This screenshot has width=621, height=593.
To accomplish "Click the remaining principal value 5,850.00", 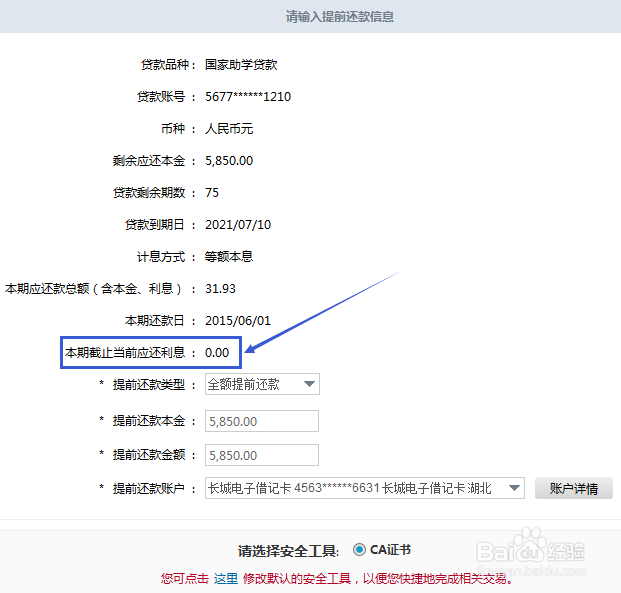I will point(229,161).
